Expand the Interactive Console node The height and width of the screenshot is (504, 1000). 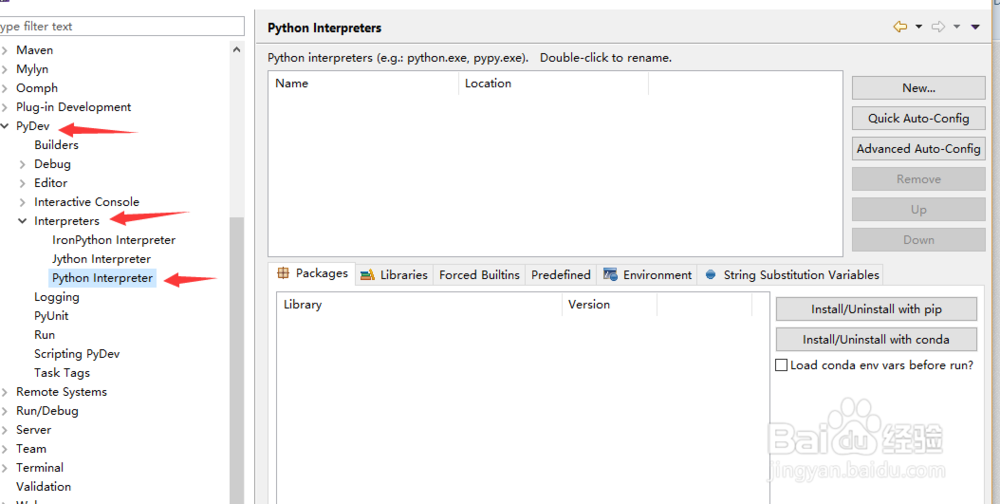22,203
